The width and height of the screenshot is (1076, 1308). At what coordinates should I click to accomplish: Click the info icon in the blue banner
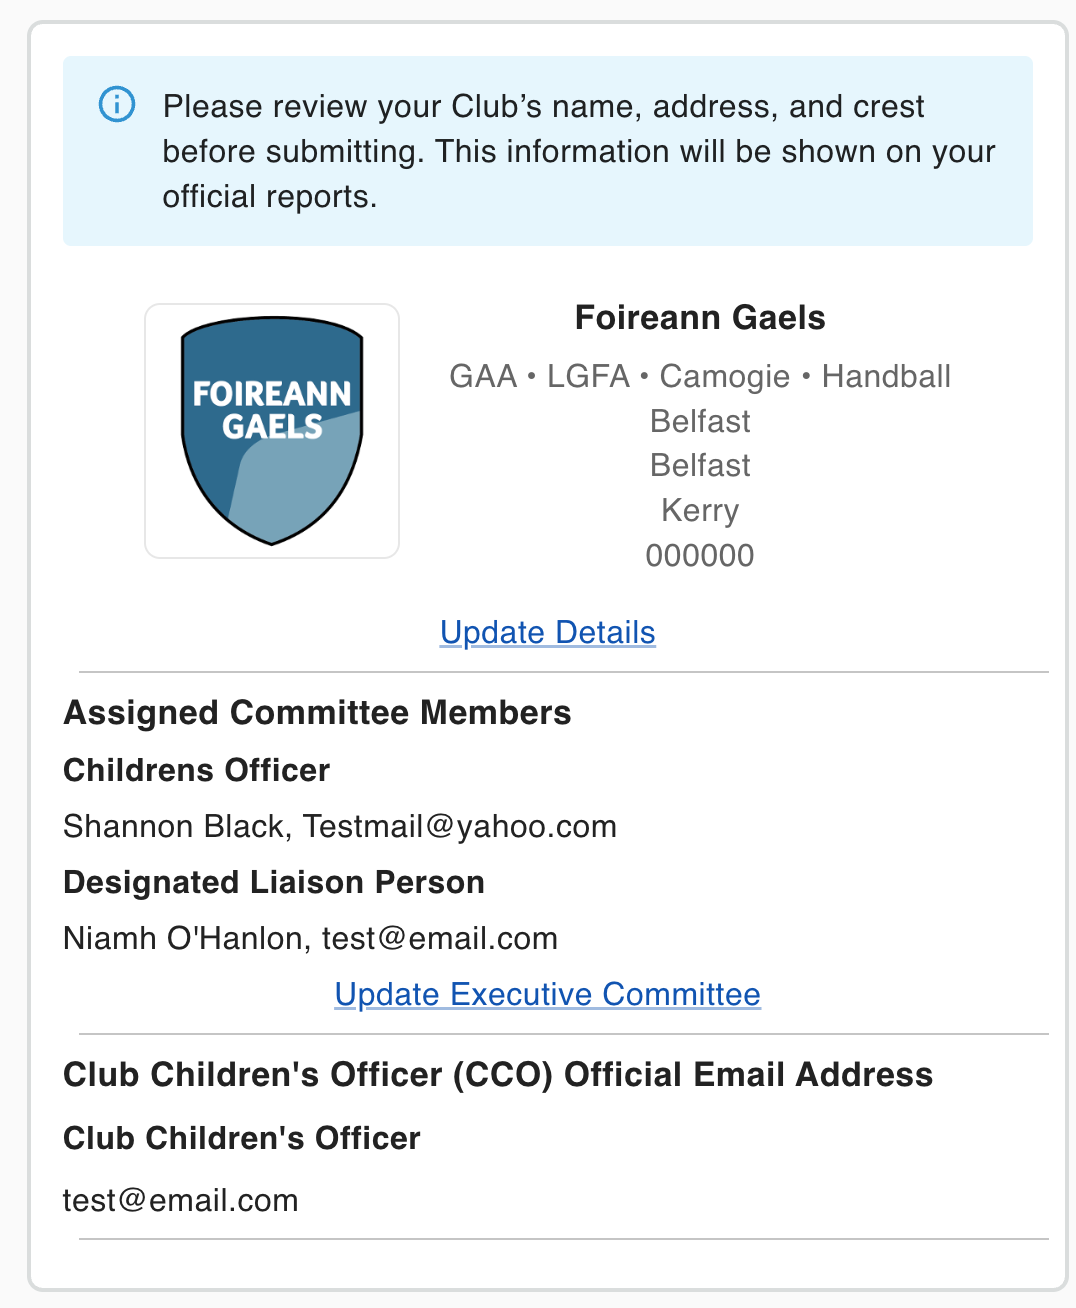pyautogui.click(x=117, y=104)
